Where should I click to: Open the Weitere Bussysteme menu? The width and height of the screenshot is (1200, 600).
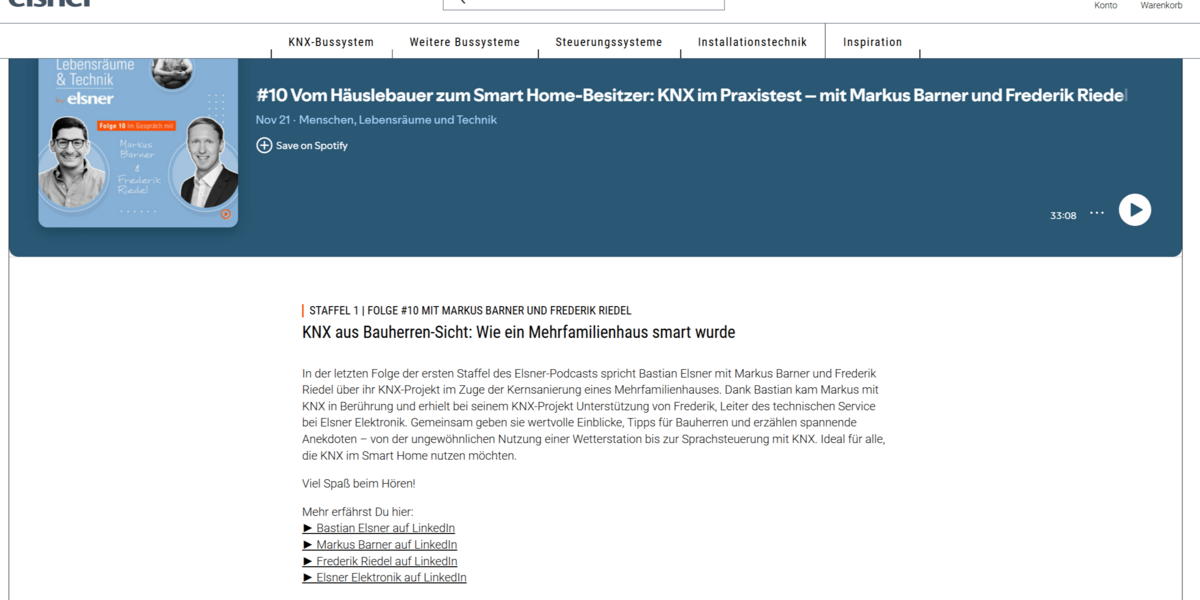(465, 42)
